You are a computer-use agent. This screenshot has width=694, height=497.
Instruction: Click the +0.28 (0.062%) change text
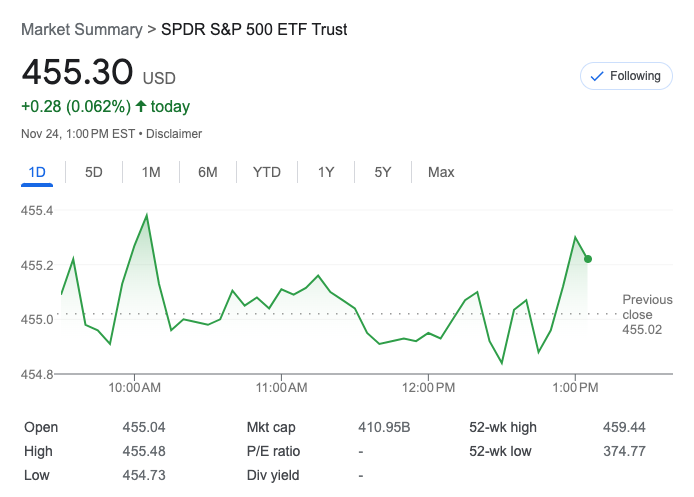76,107
